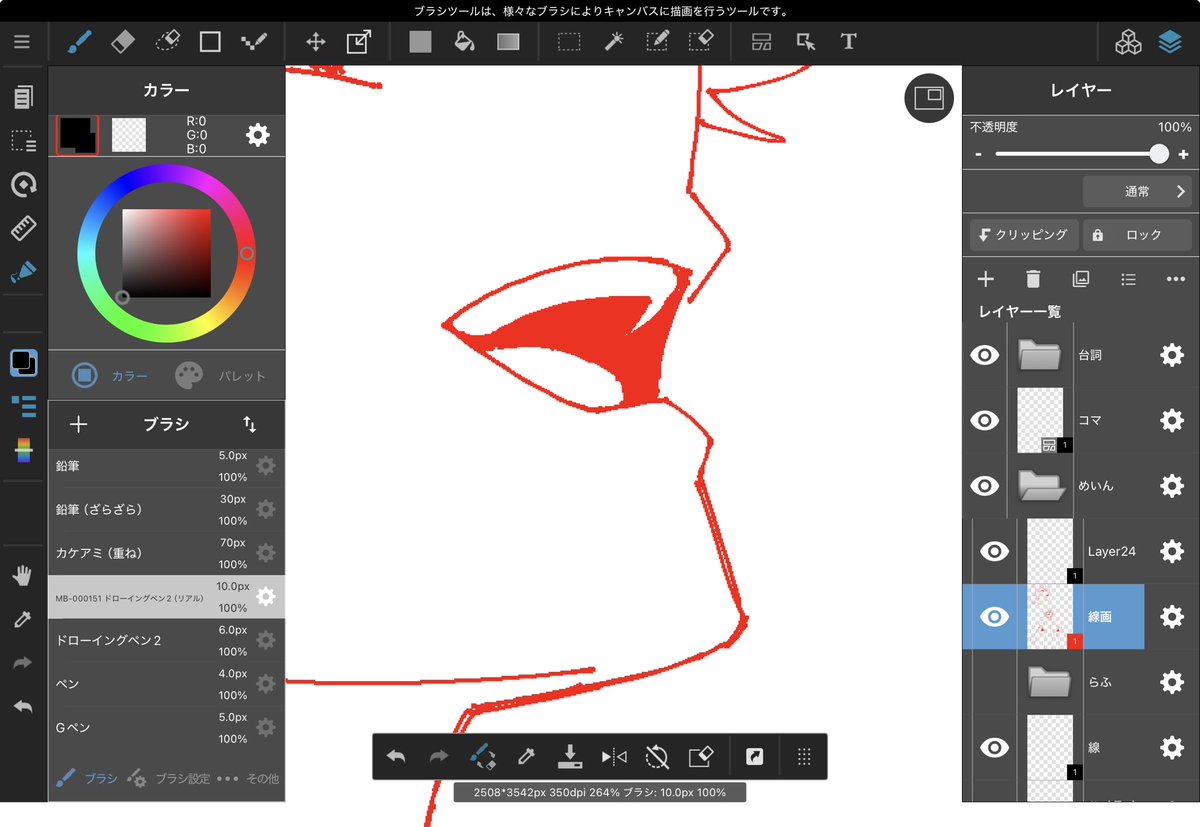Select the カケアミ（重ね） brush
The width and height of the screenshot is (1200, 827).
coord(166,553)
